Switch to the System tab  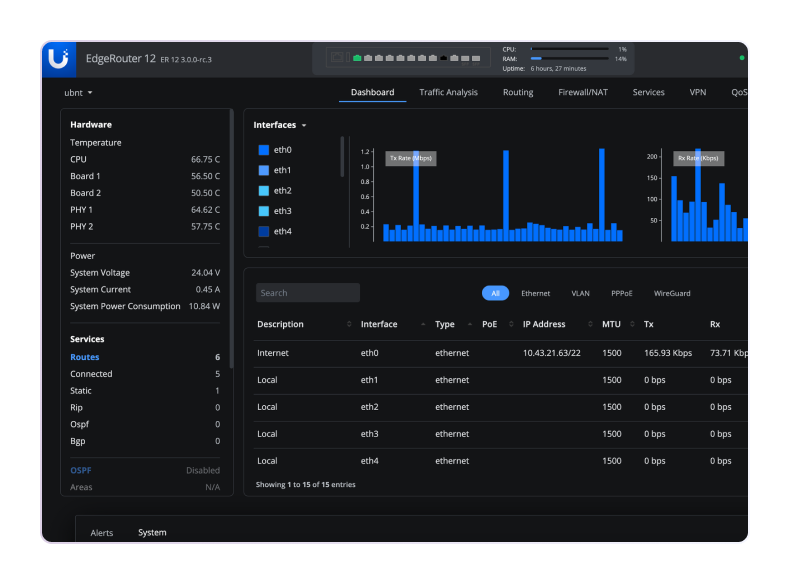coord(152,533)
